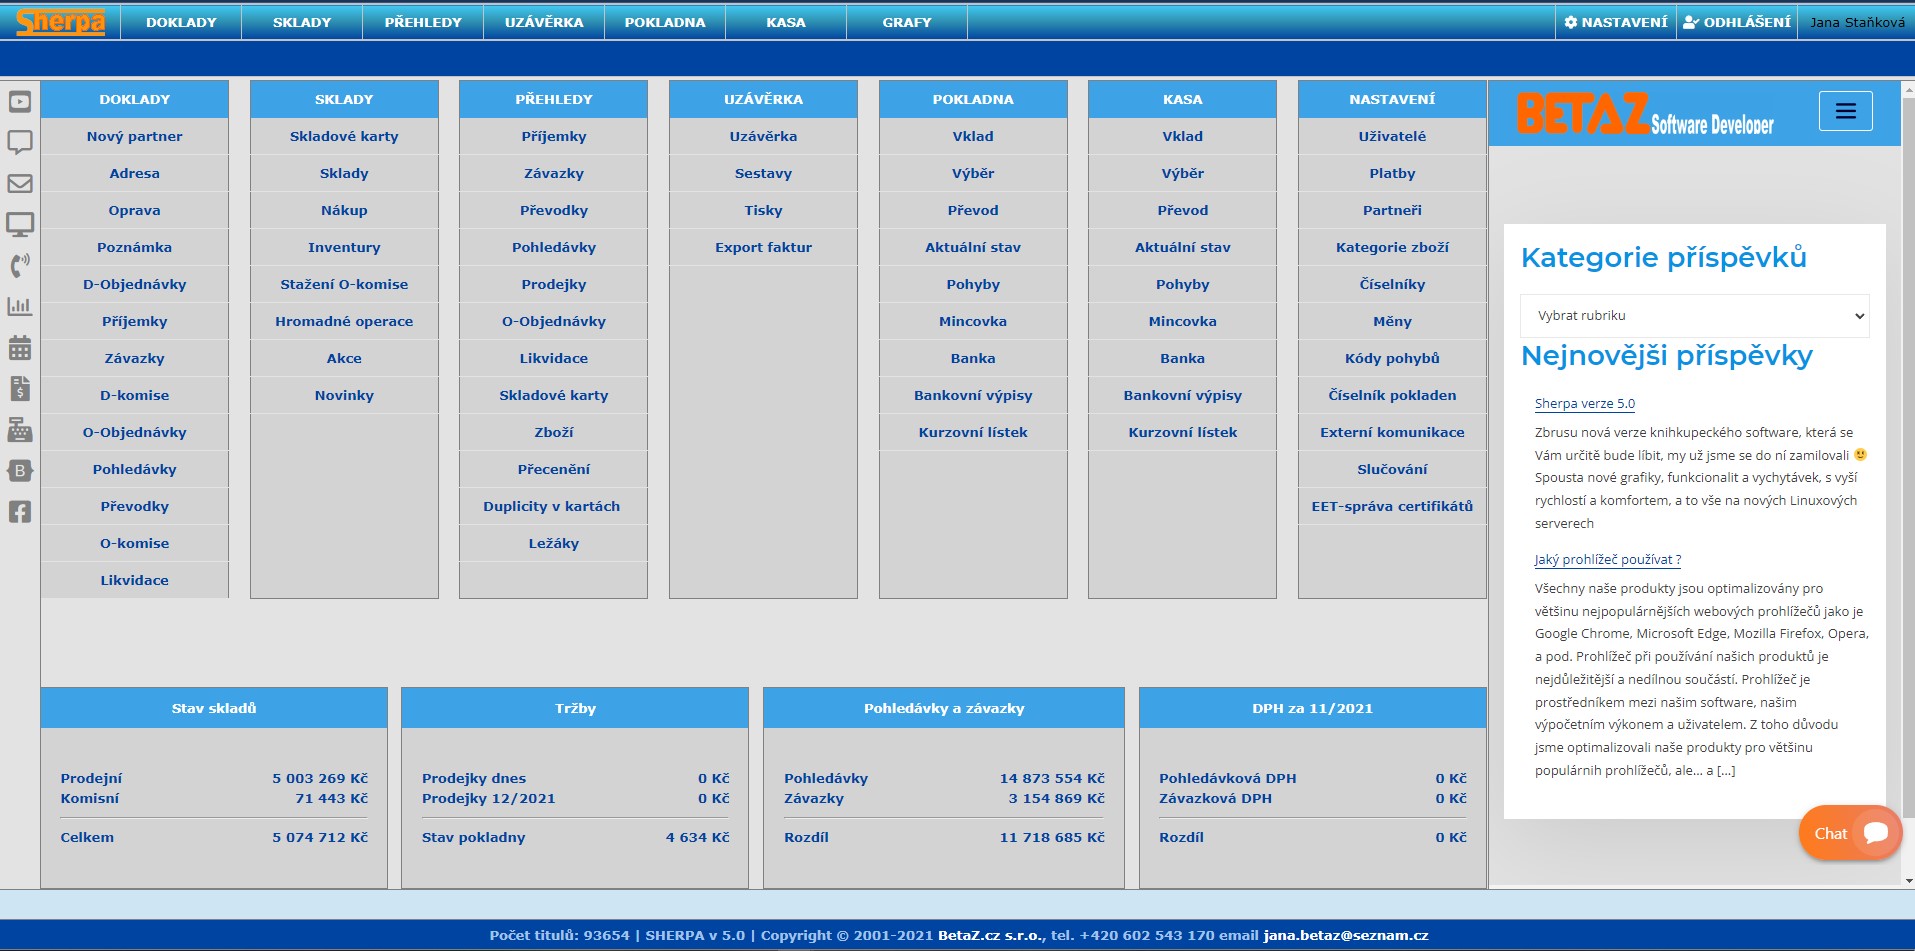The width and height of the screenshot is (1915, 951).
Task: Toggle the BetaZ hamburger menu button
Action: pos(1845,111)
